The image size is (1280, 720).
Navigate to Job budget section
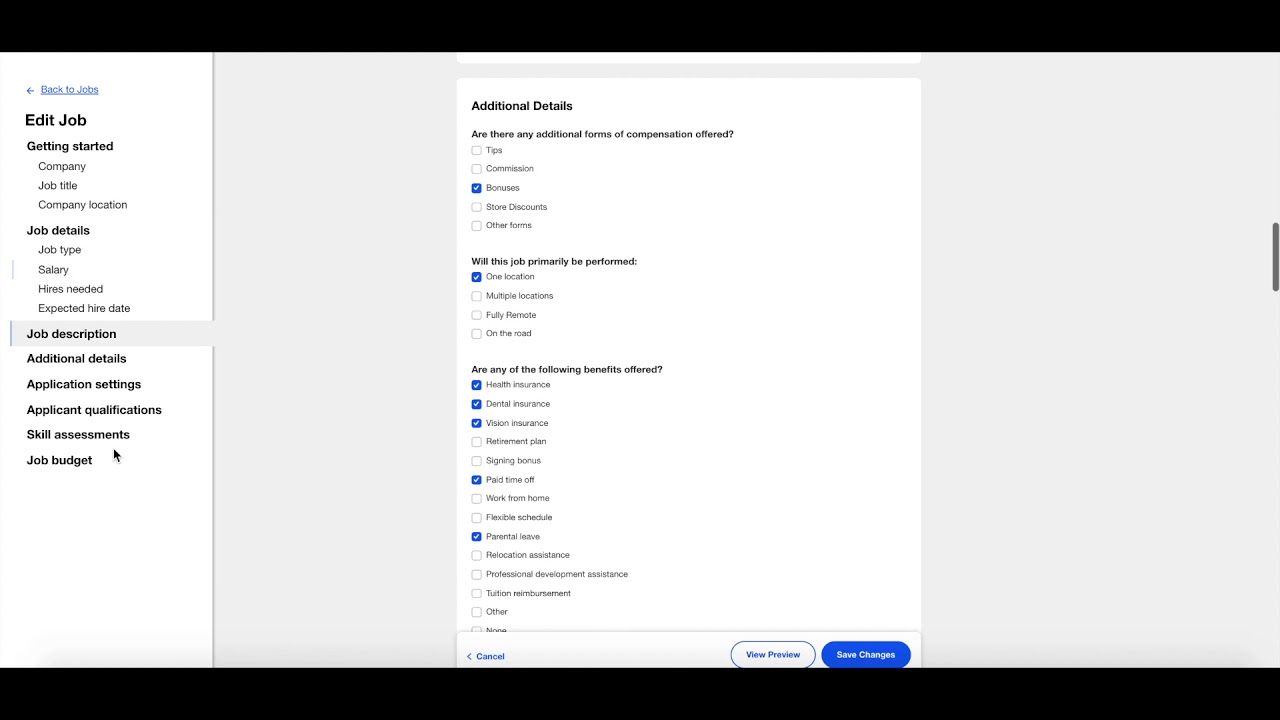click(x=59, y=460)
